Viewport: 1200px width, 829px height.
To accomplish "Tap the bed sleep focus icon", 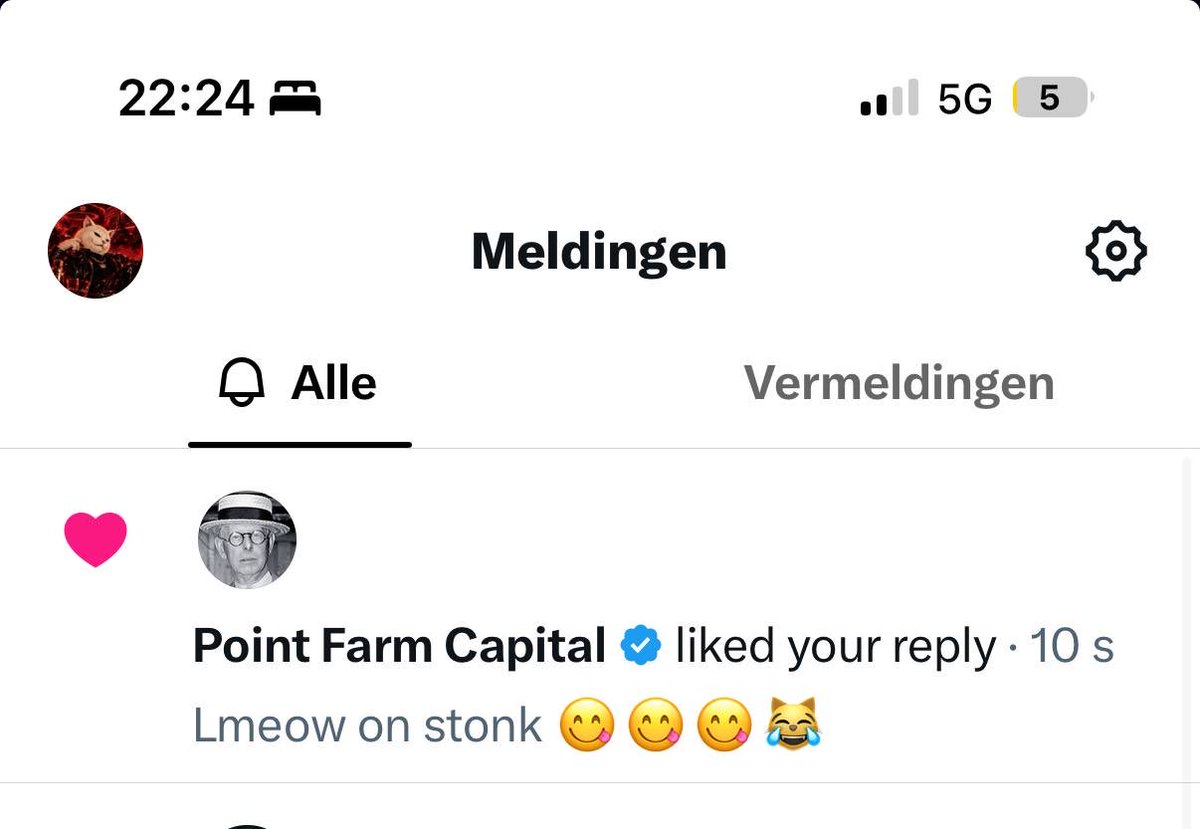I will pos(296,99).
